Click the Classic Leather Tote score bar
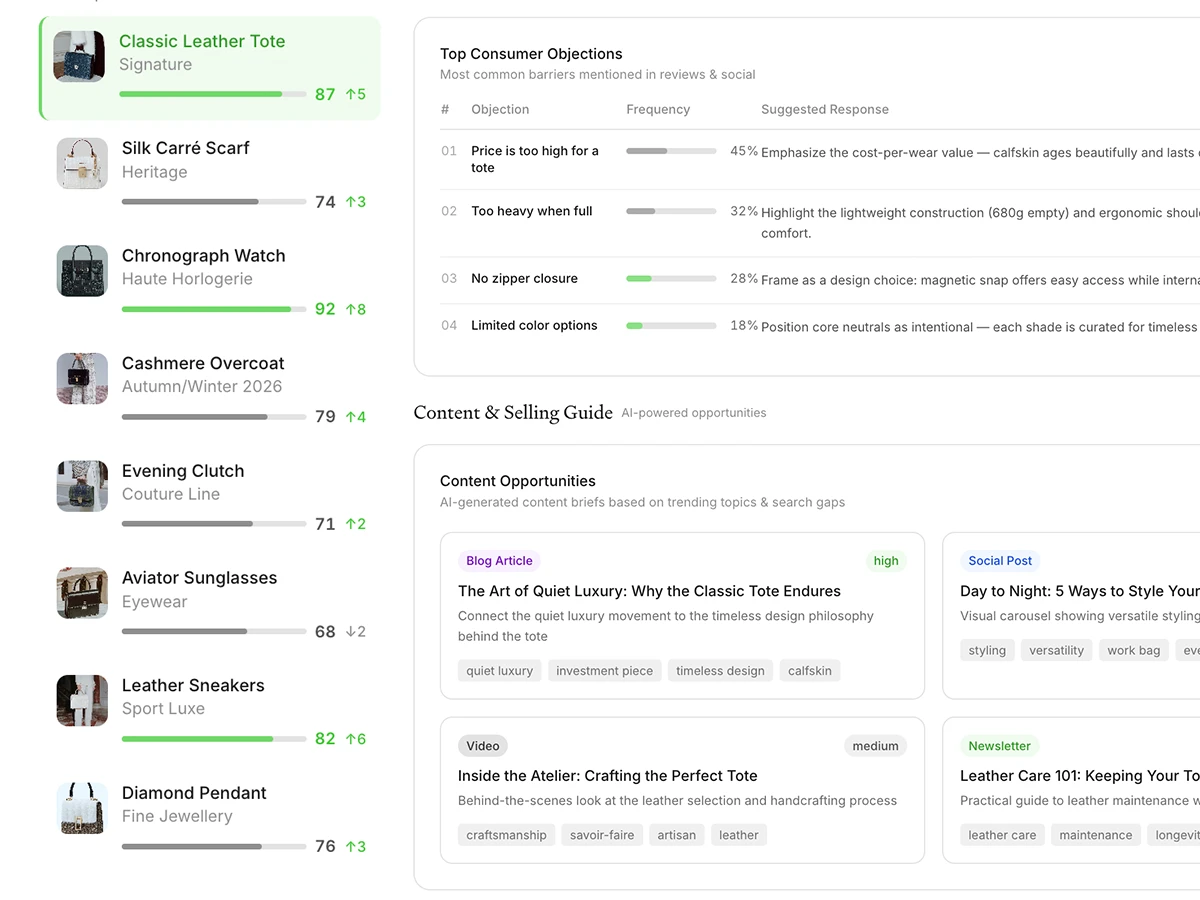 [x=212, y=94]
